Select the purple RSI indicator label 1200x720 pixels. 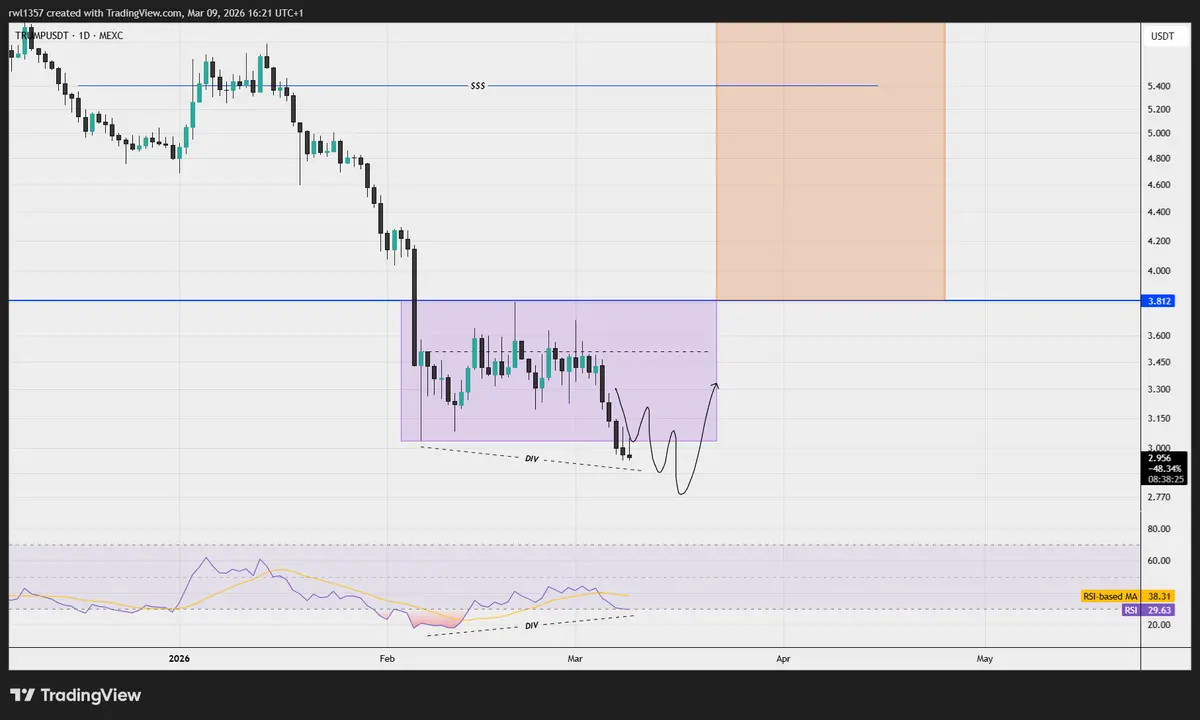(x=1130, y=609)
